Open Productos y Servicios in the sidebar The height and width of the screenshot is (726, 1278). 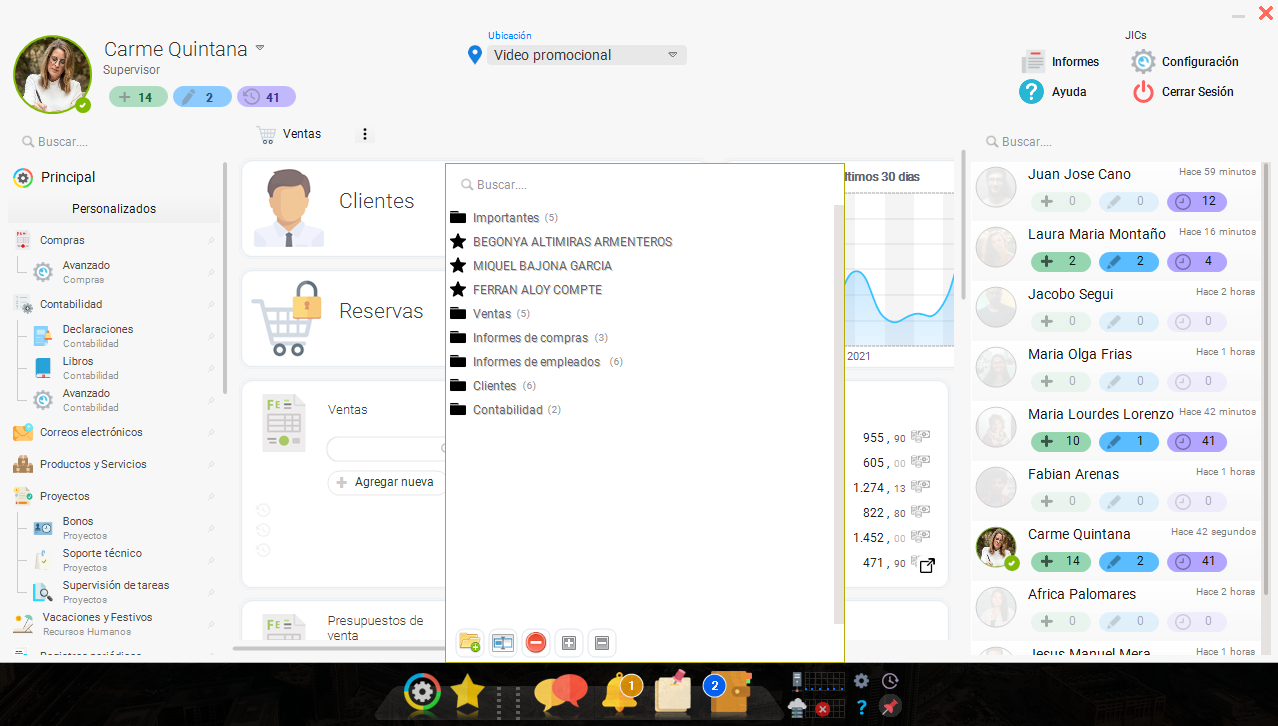[x=93, y=465]
